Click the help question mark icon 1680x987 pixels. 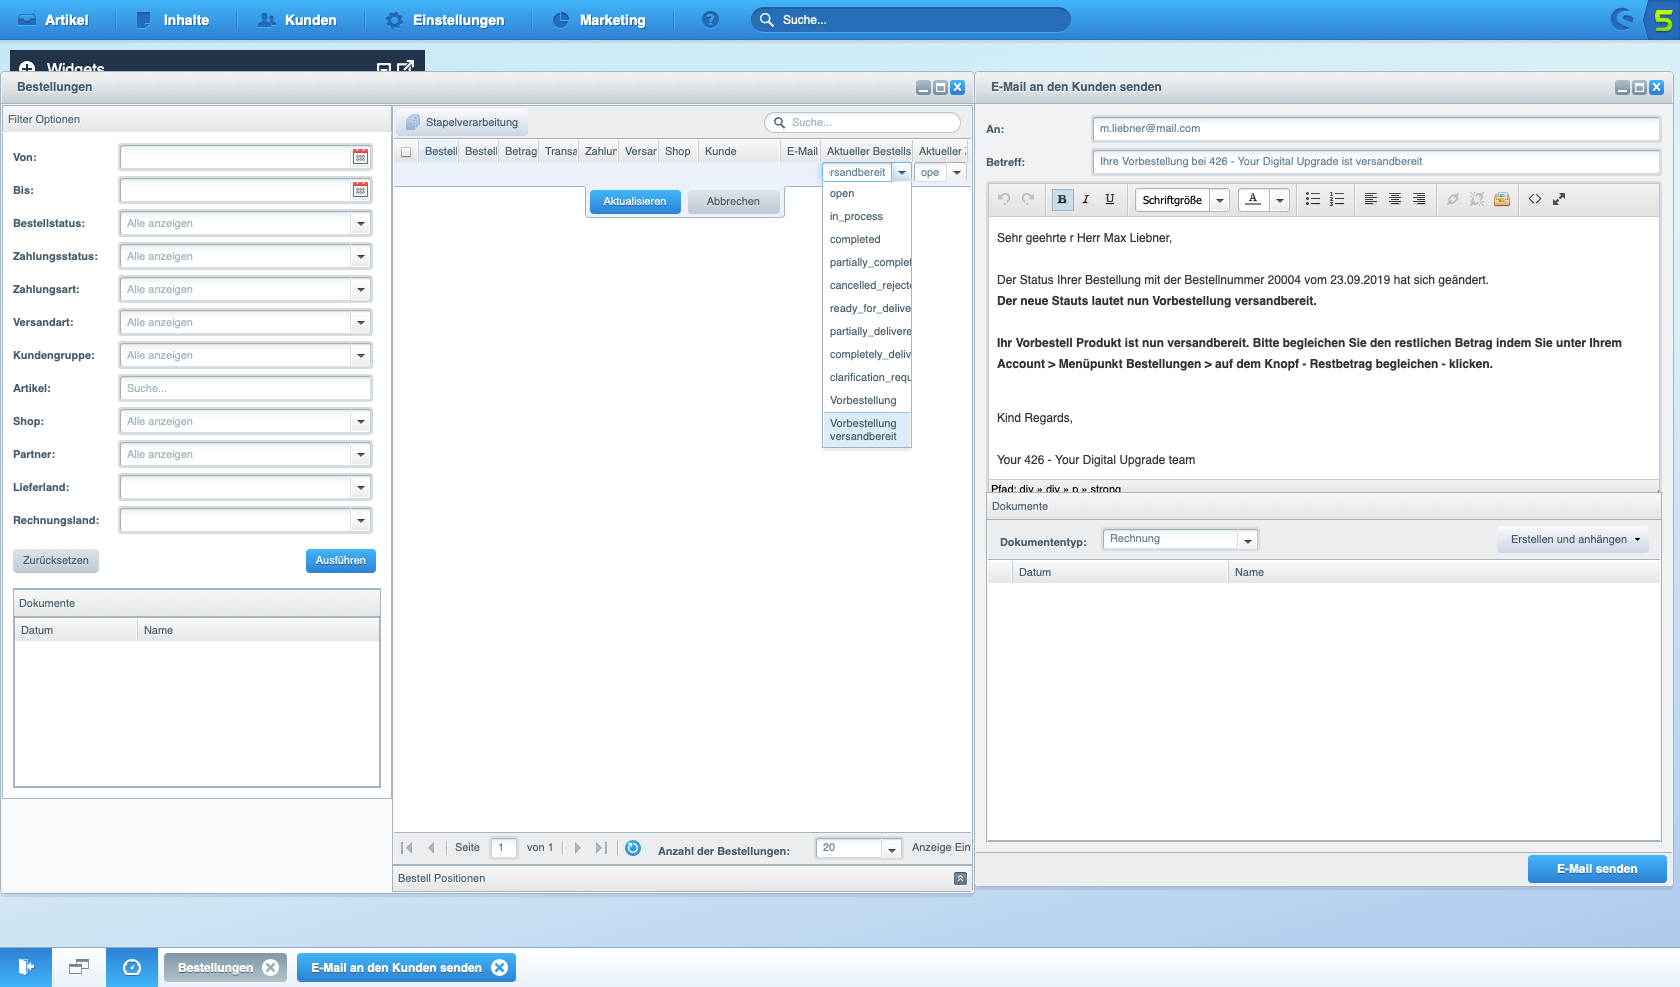[710, 20]
